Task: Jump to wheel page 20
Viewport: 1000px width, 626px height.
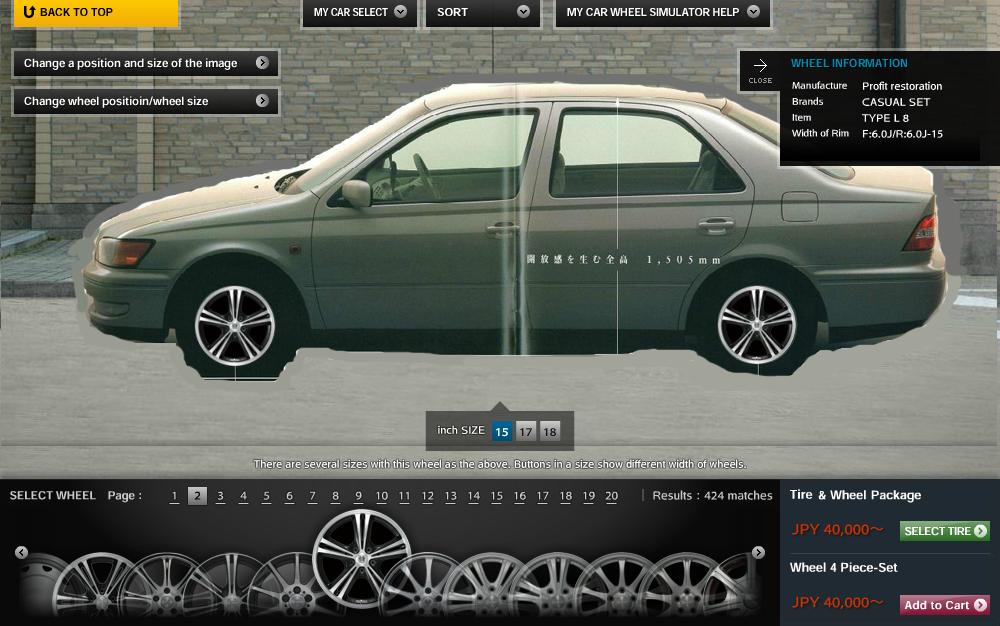Action: coord(611,496)
